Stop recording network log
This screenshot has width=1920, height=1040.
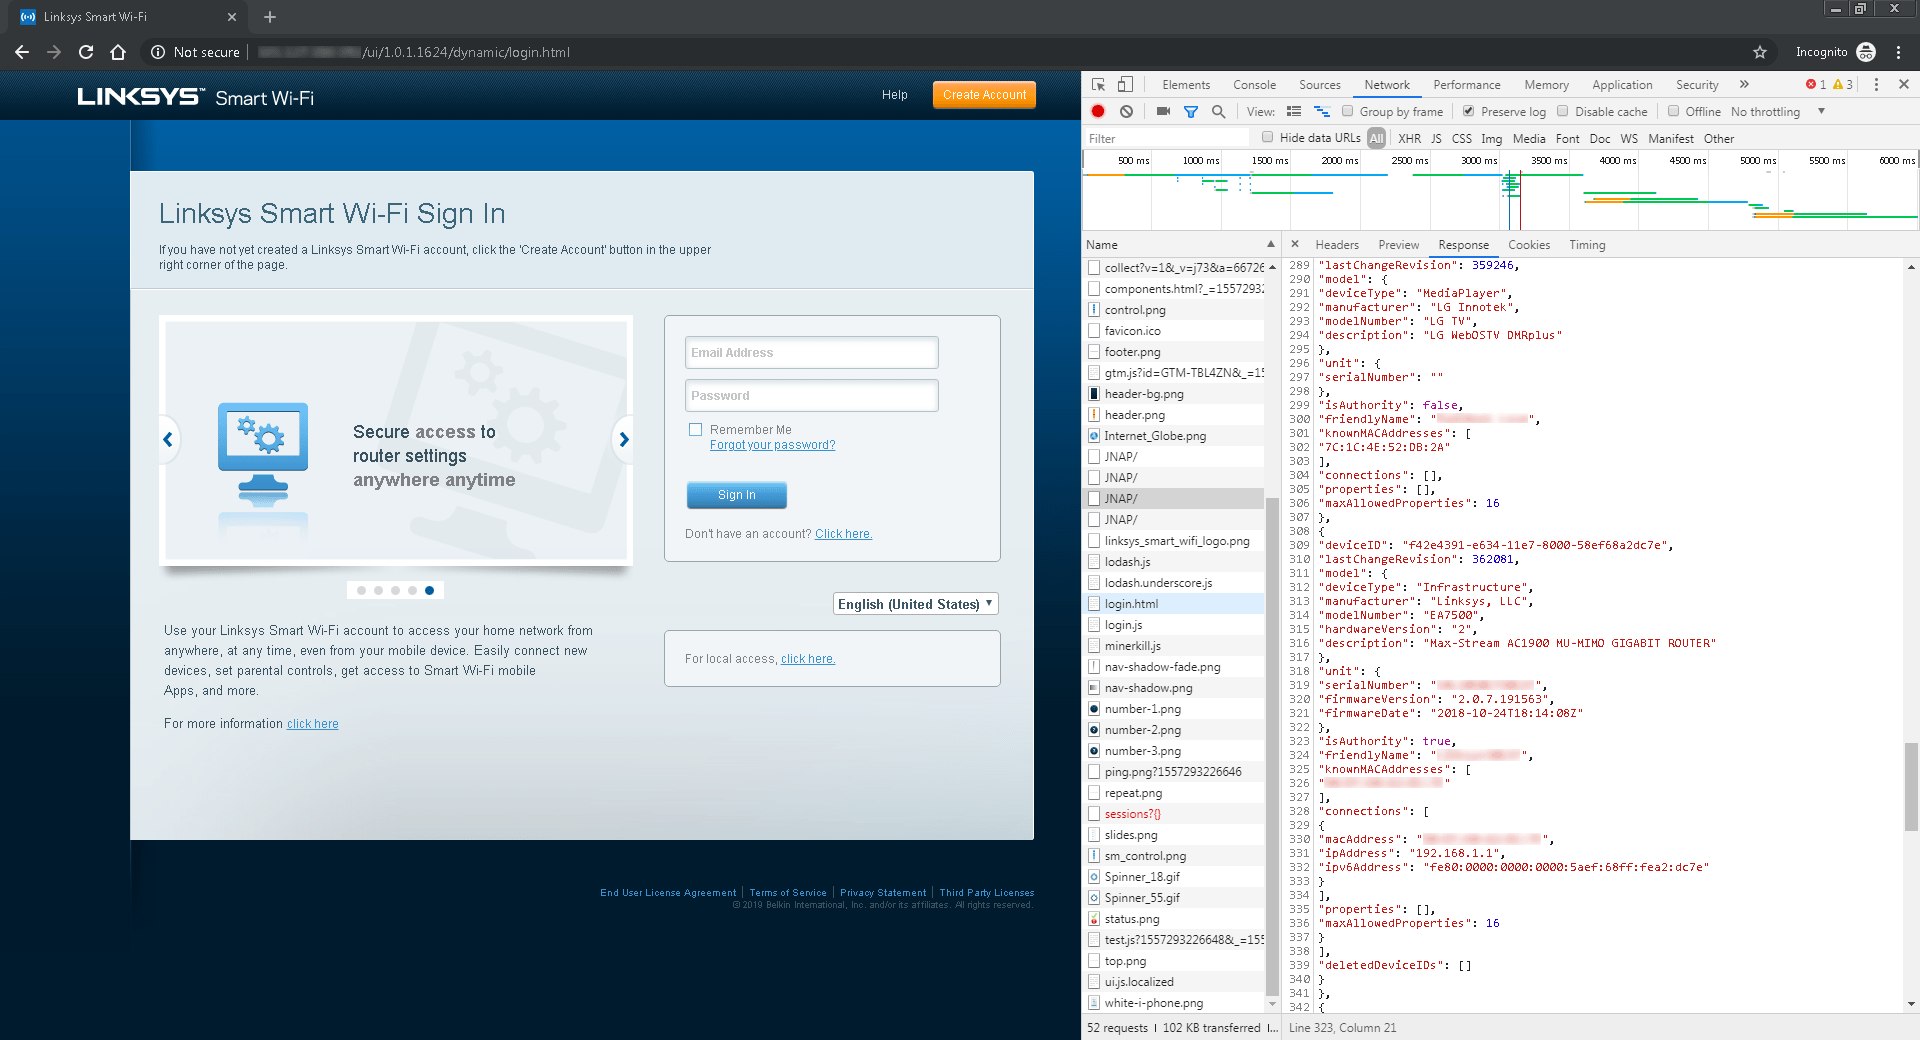click(1098, 112)
